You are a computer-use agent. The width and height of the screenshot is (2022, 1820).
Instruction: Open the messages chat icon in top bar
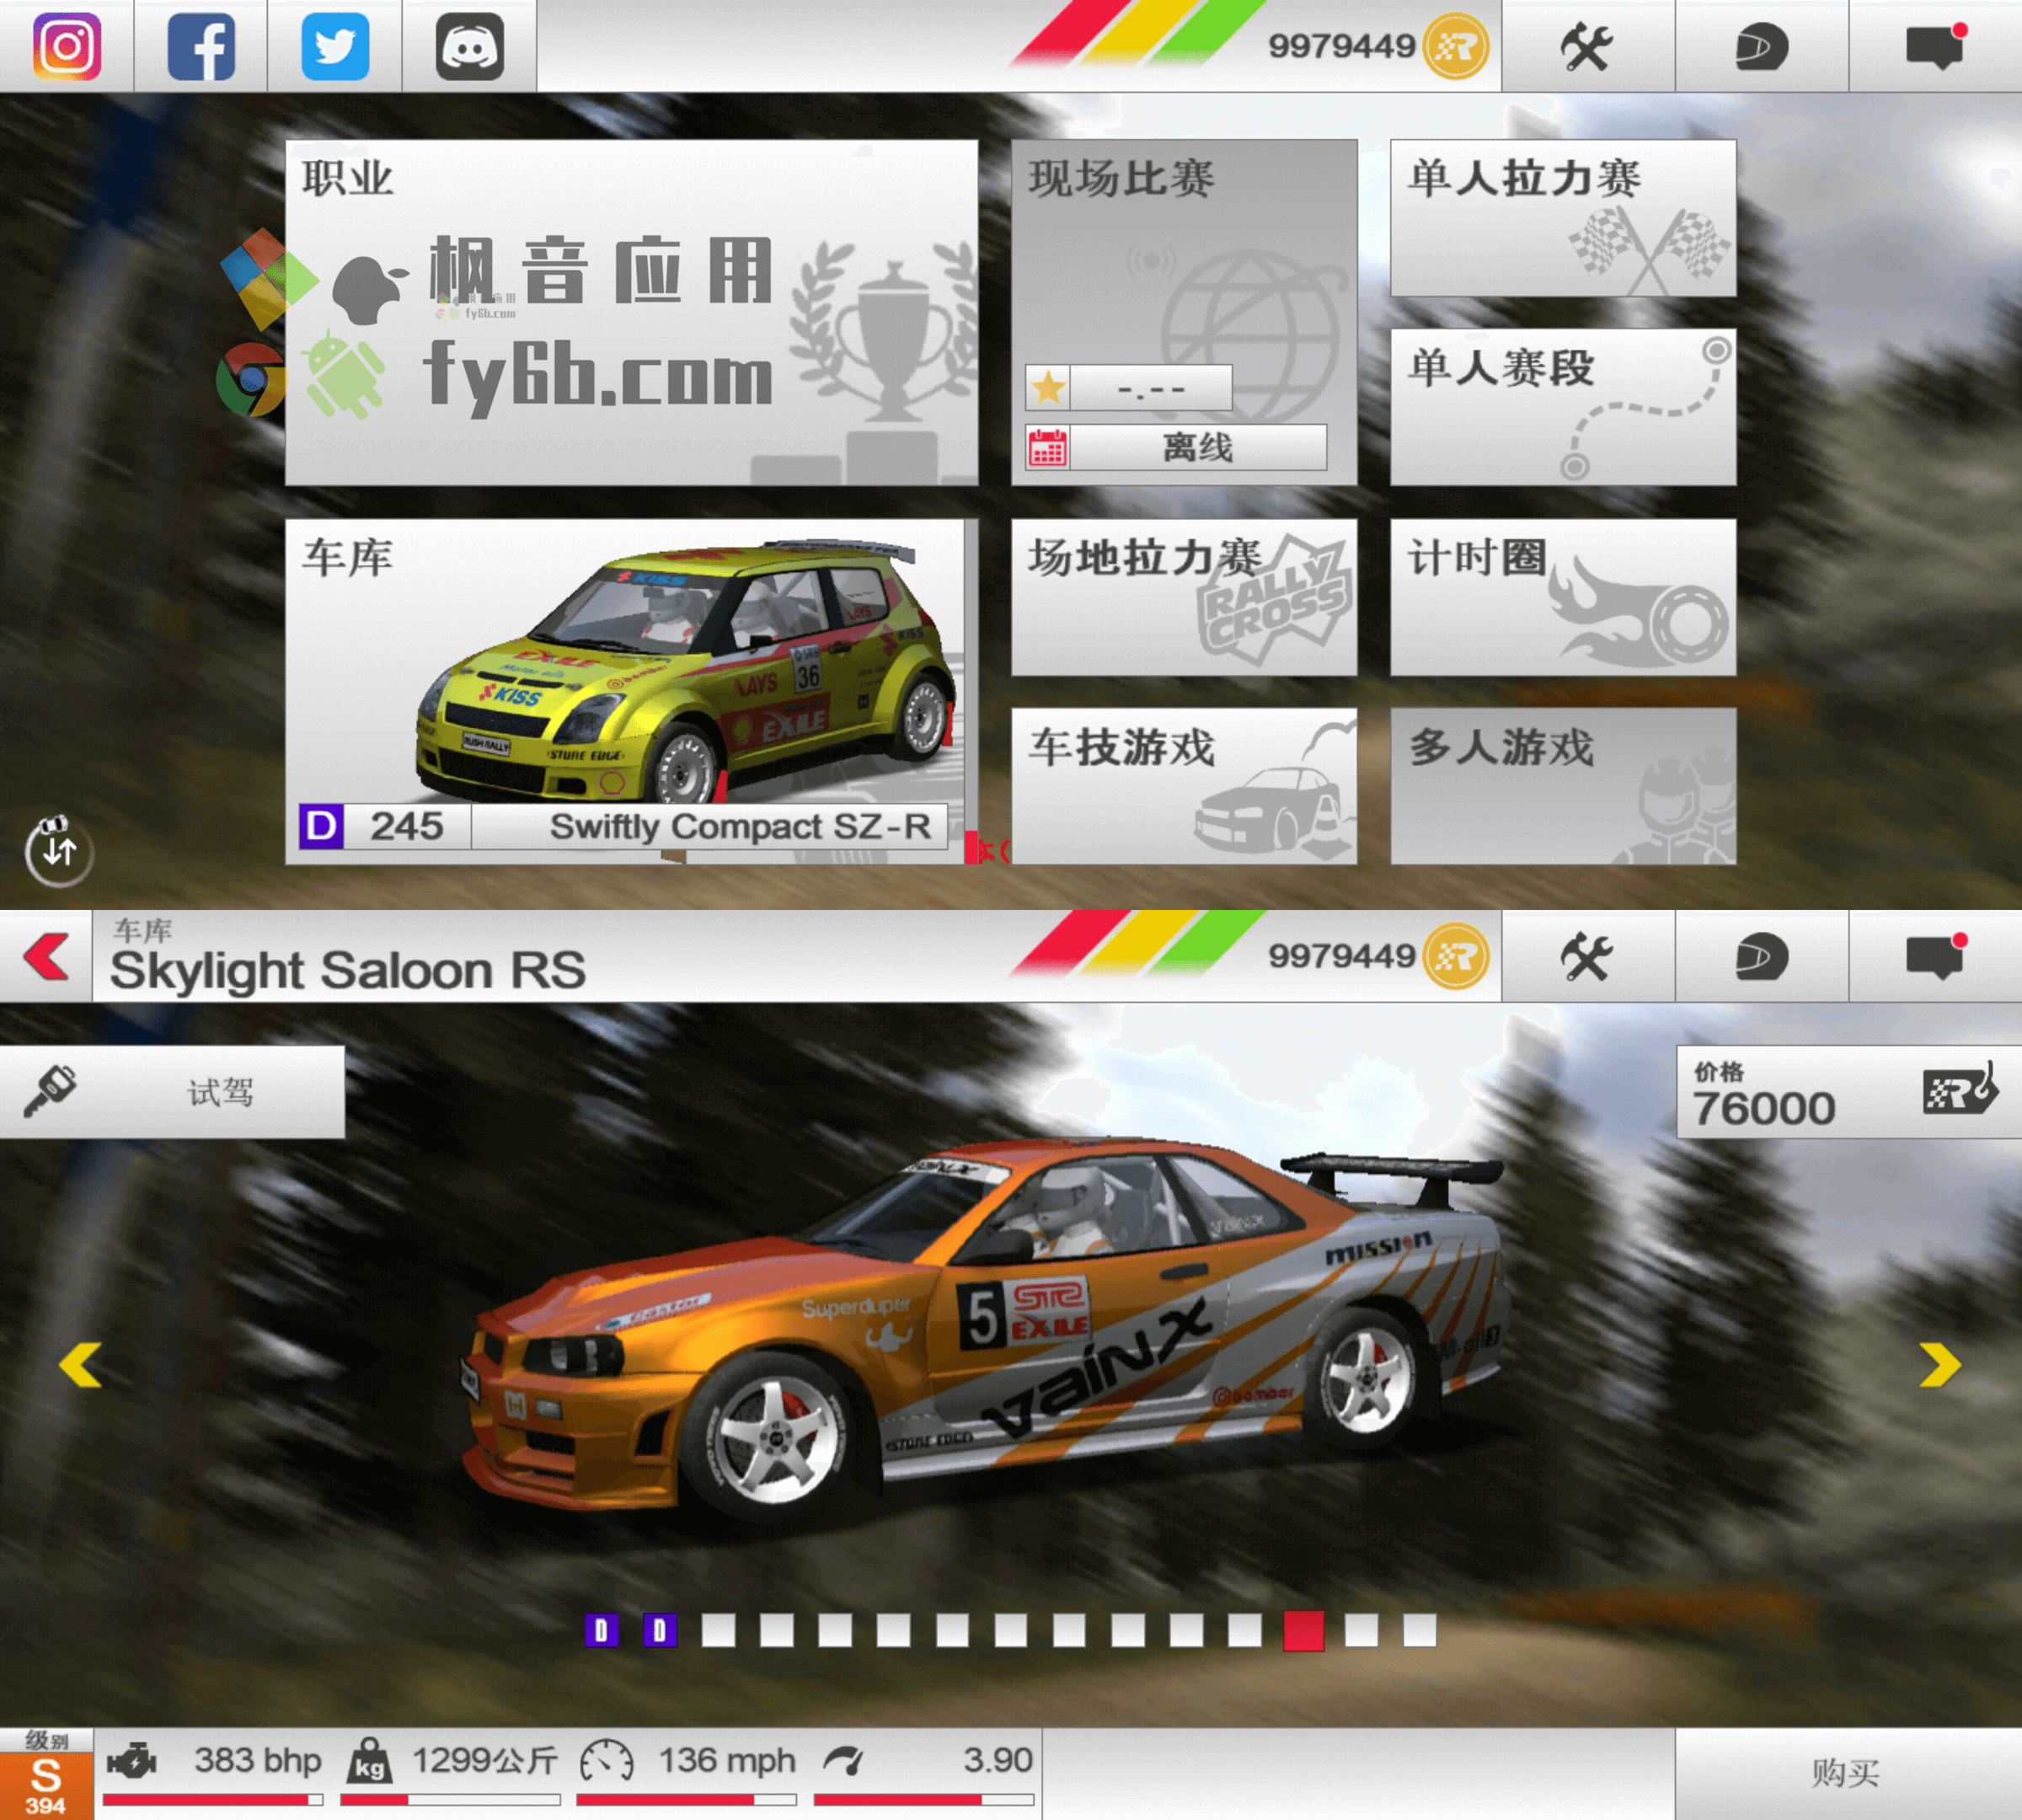click(x=1934, y=46)
